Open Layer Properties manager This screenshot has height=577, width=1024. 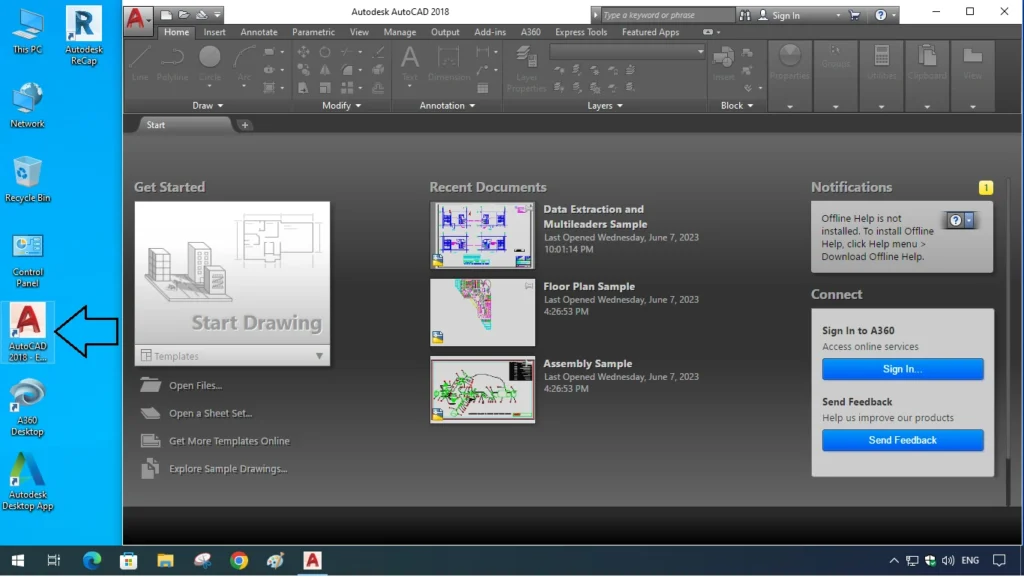pos(526,69)
